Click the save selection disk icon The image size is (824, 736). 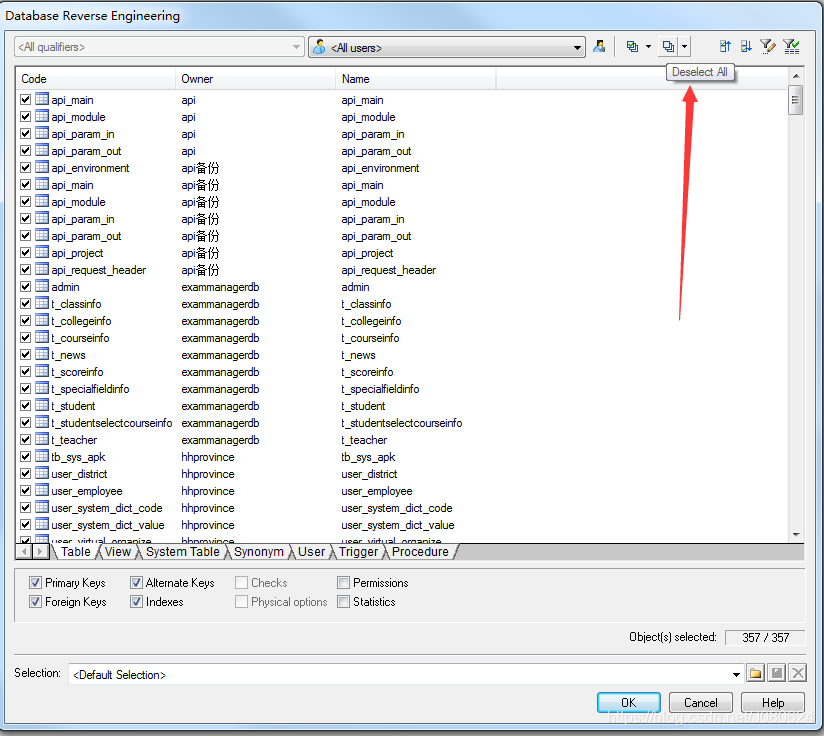pos(777,673)
